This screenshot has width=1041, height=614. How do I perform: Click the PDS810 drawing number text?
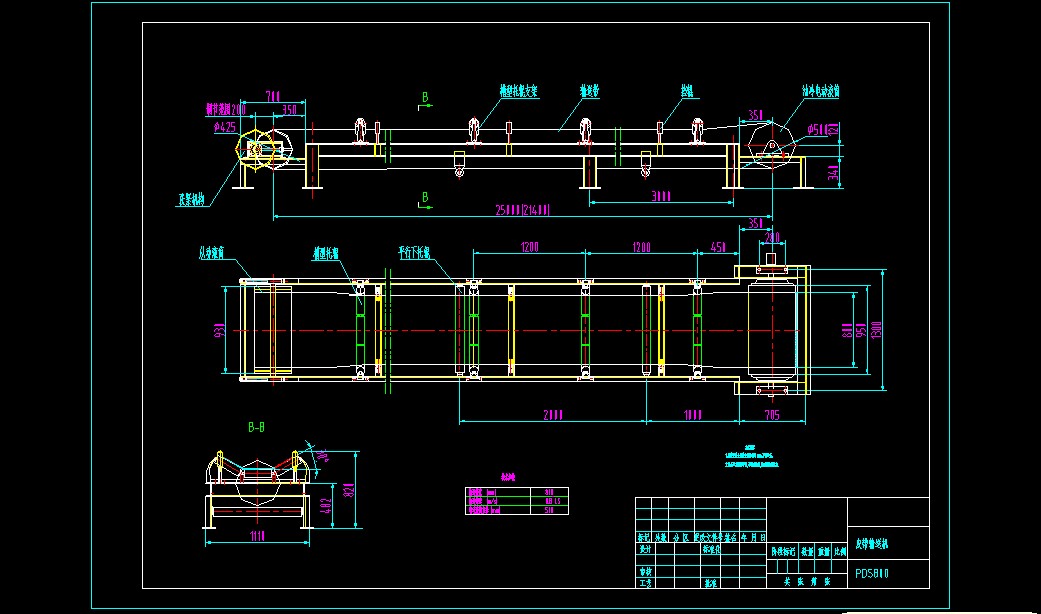click(x=872, y=574)
